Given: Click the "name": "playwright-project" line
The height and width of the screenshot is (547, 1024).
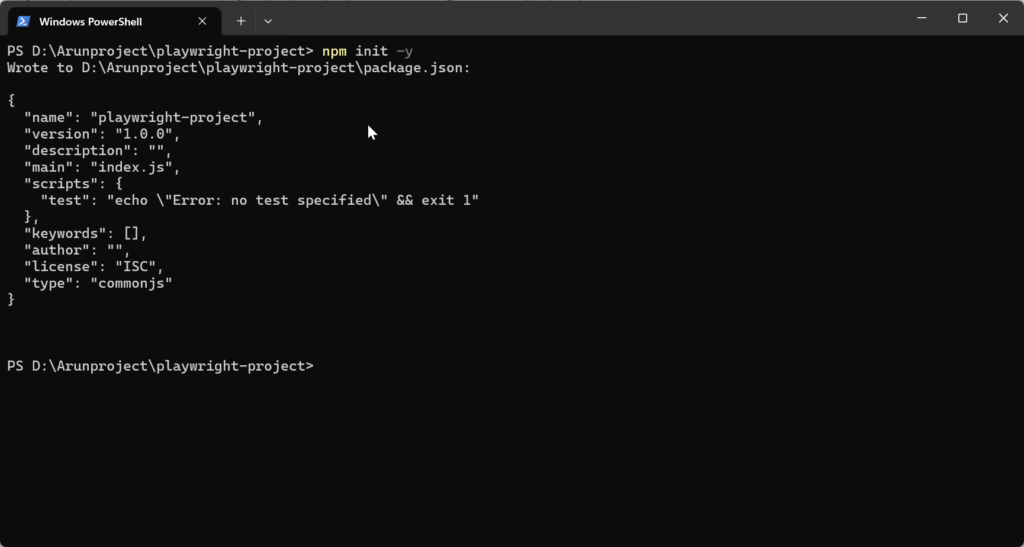Looking at the screenshot, I should click(x=143, y=117).
